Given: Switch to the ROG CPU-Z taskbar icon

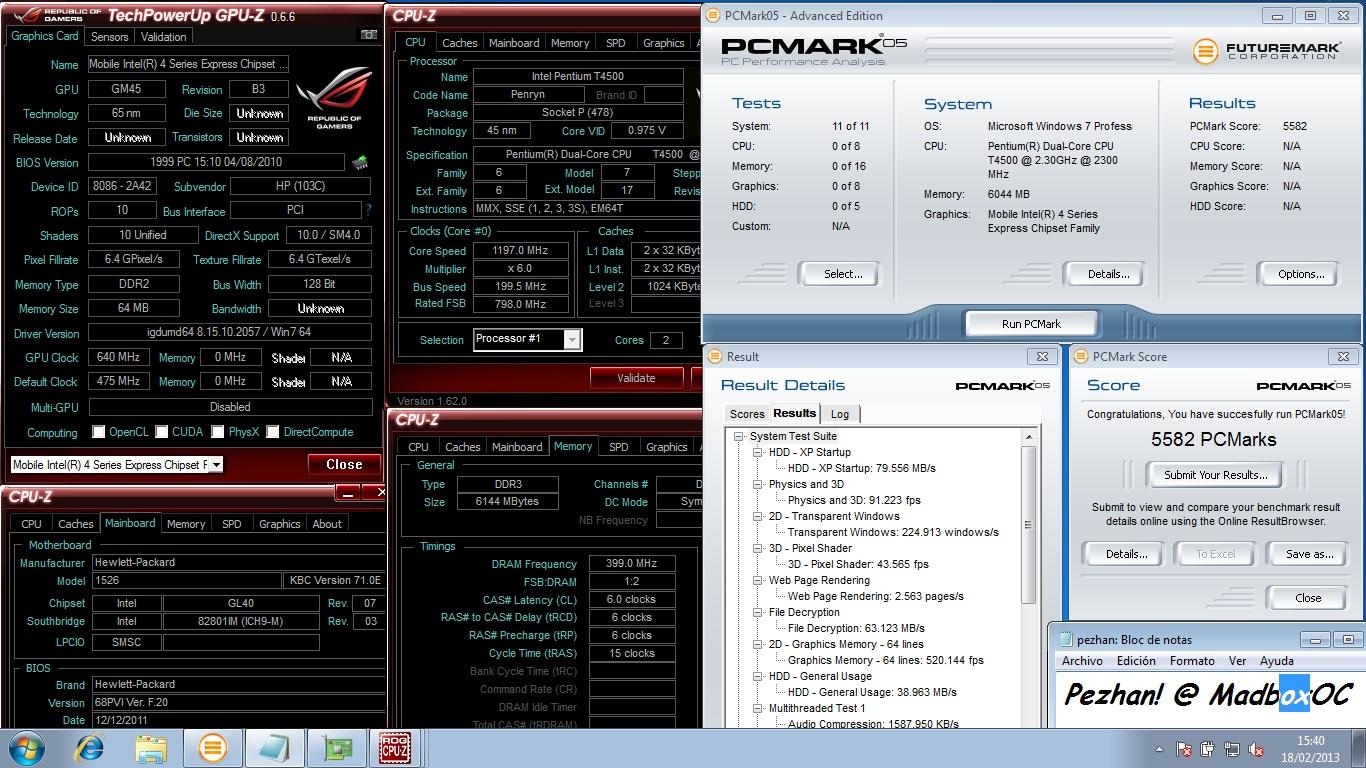Looking at the screenshot, I should (x=395, y=747).
